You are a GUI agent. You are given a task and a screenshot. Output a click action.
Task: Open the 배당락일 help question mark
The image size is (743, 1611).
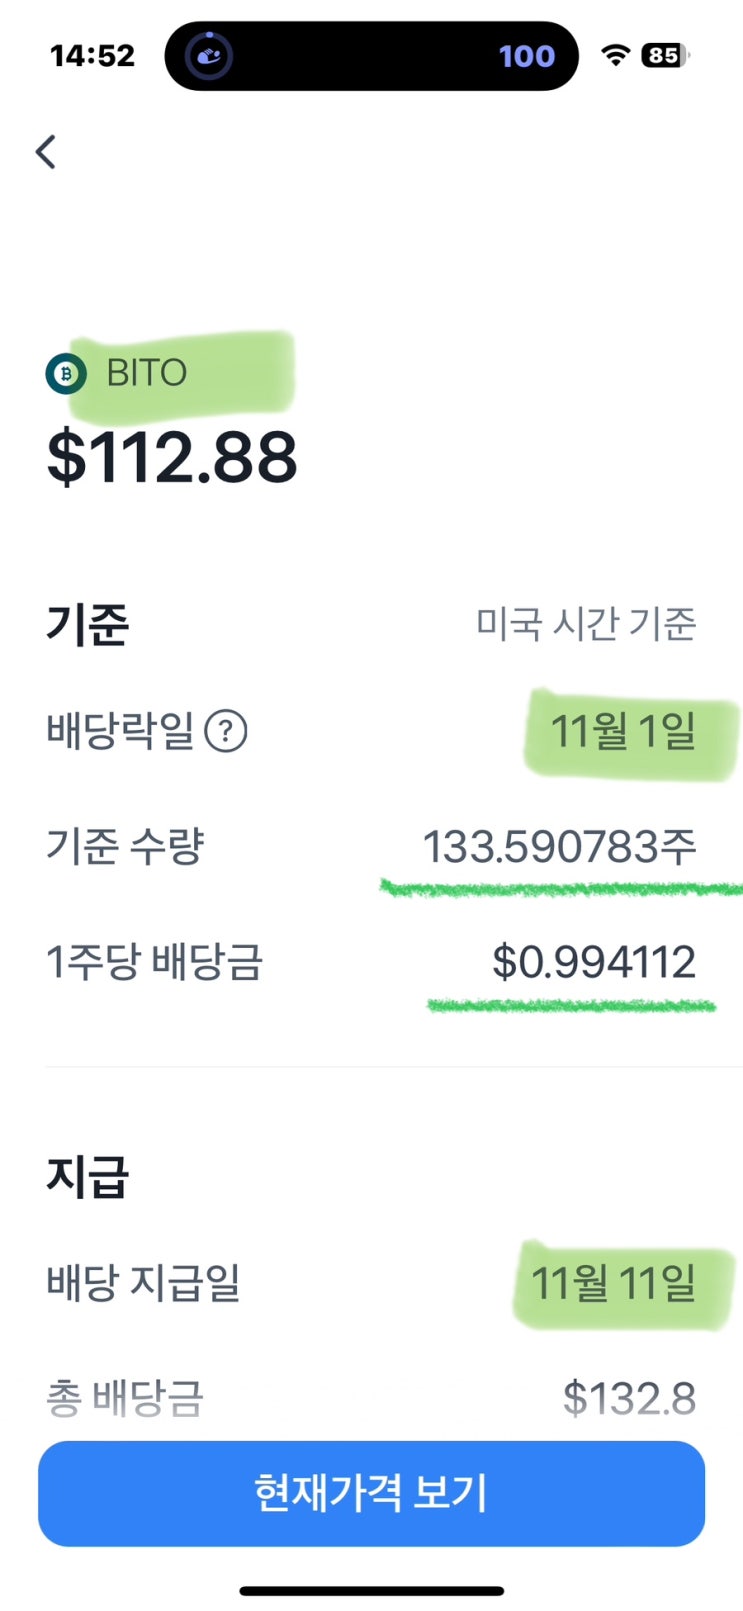226,731
